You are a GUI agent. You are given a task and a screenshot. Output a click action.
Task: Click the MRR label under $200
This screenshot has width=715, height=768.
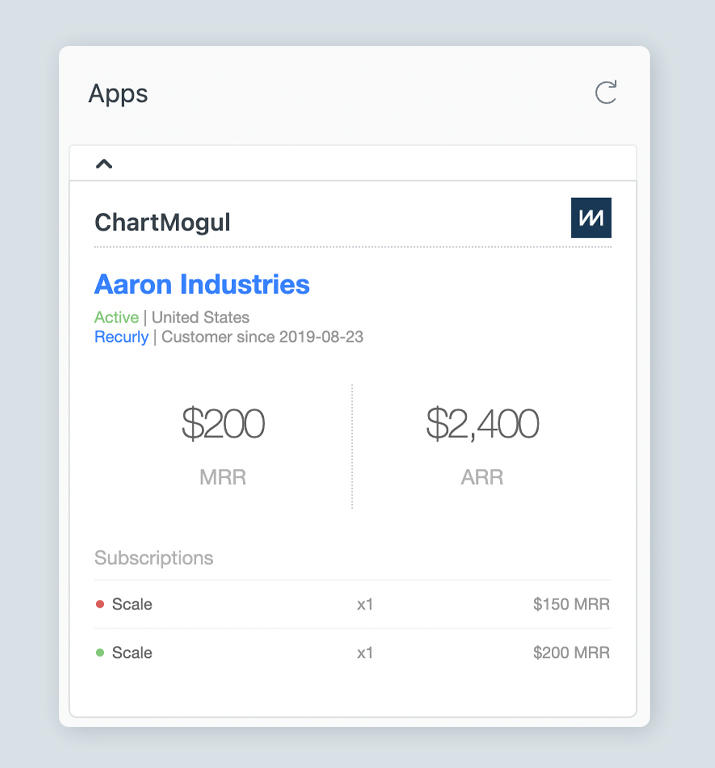pyautogui.click(x=223, y=477)
